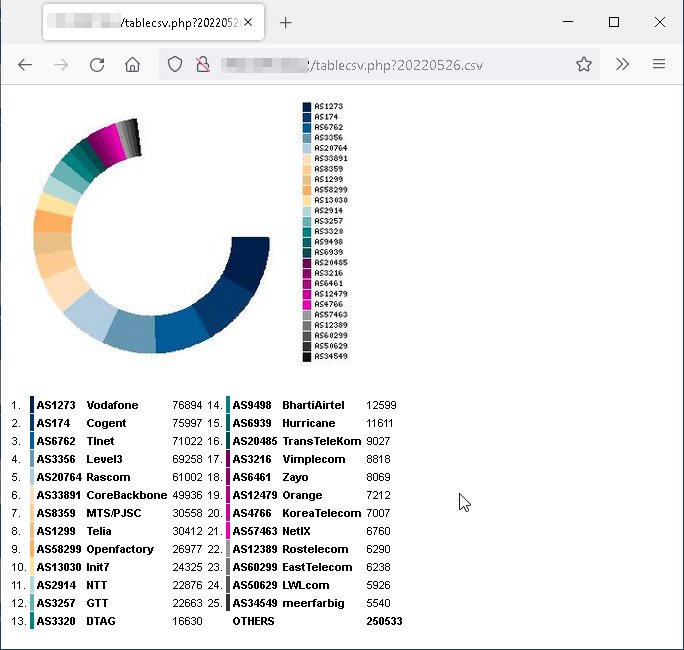Open a new browser tab
The height and width of the screenshot is (650, 684).
pos(285,22)
